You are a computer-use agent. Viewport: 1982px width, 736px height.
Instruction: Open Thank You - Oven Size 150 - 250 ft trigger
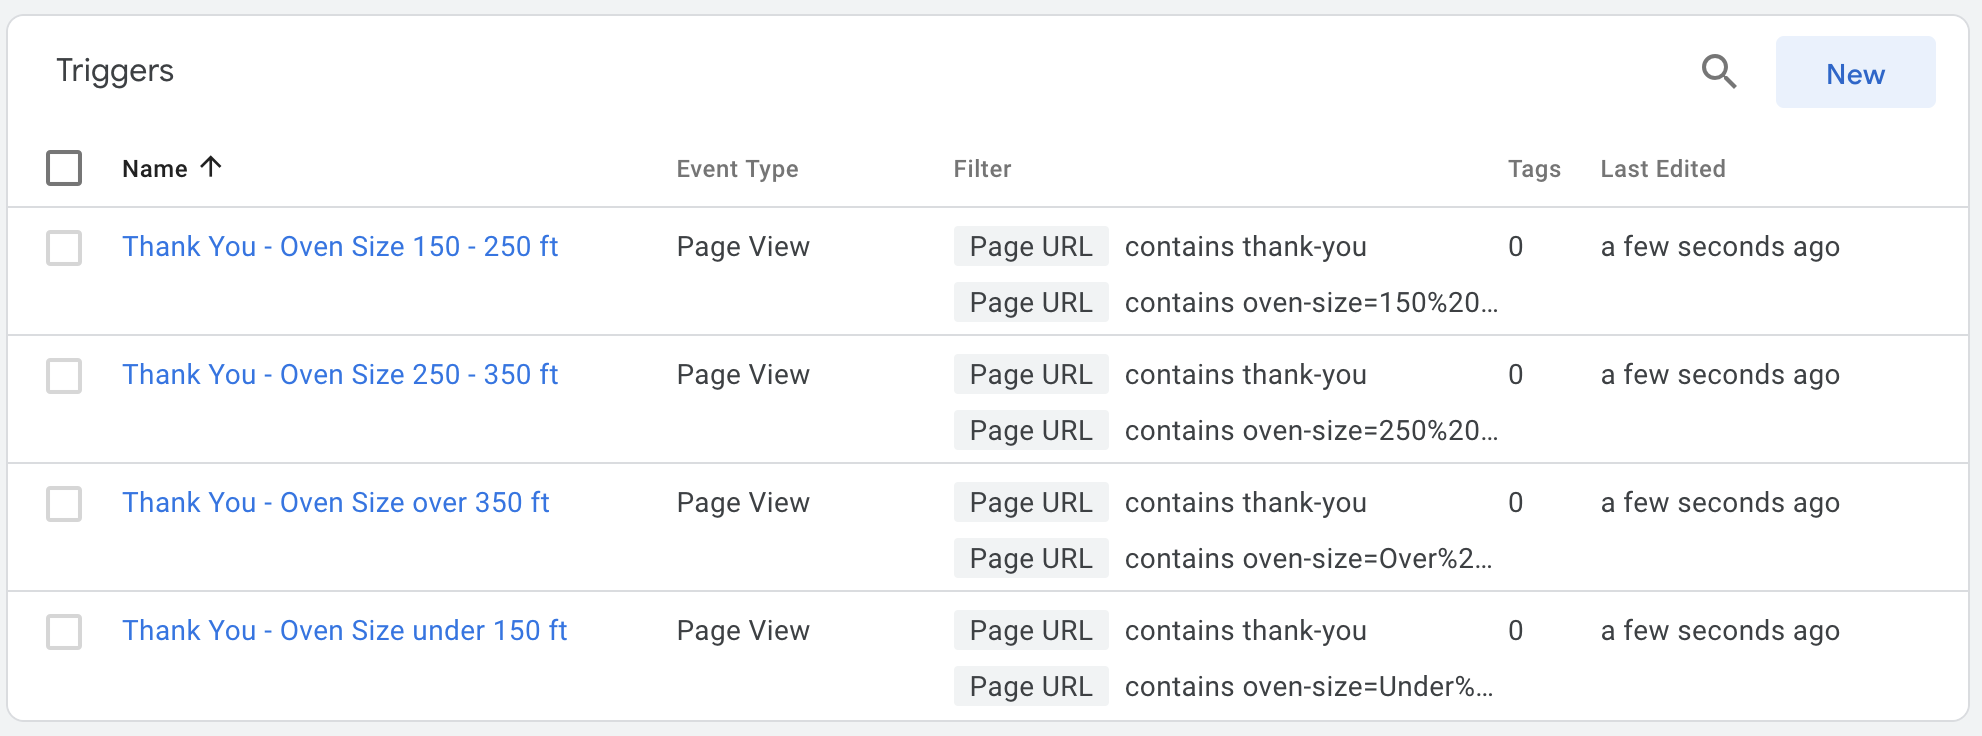pos(340,247)
